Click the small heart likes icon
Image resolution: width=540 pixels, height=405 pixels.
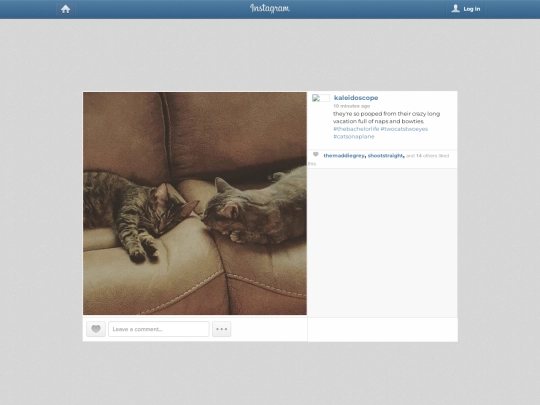click(x=315, y=155)
